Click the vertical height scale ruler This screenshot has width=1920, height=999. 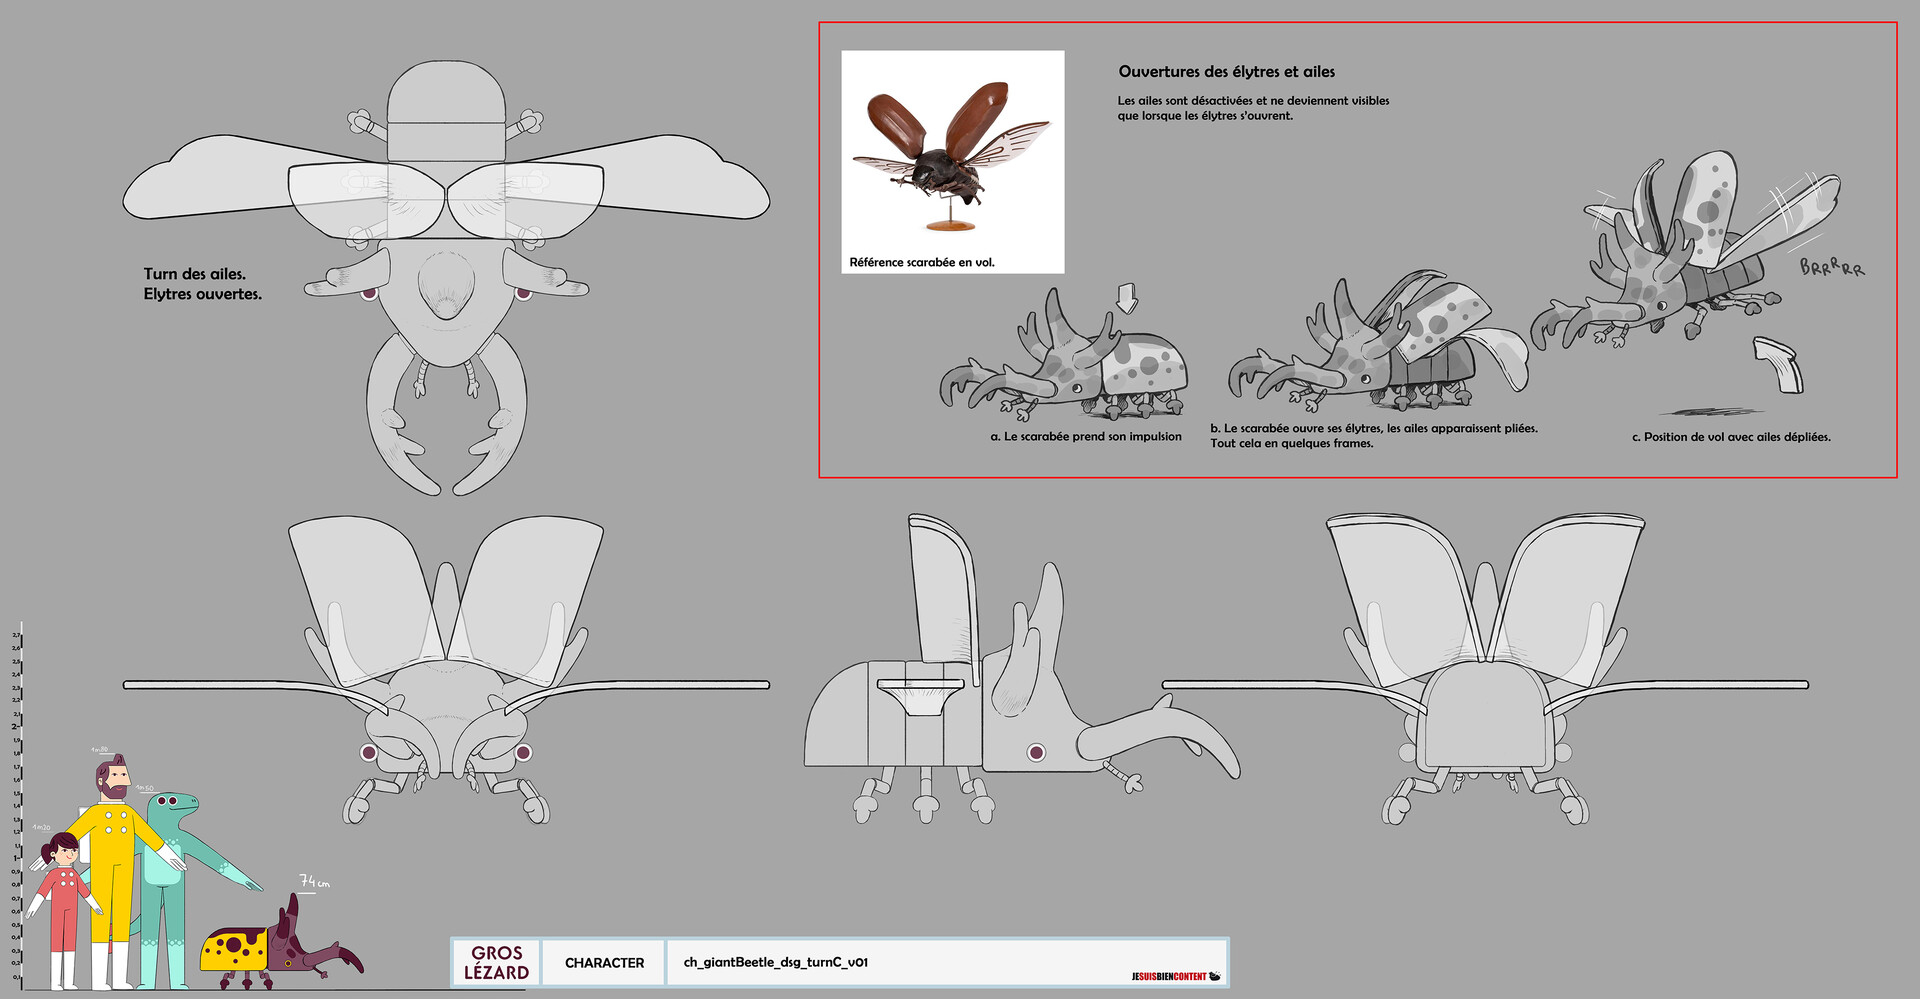point(17,806)
